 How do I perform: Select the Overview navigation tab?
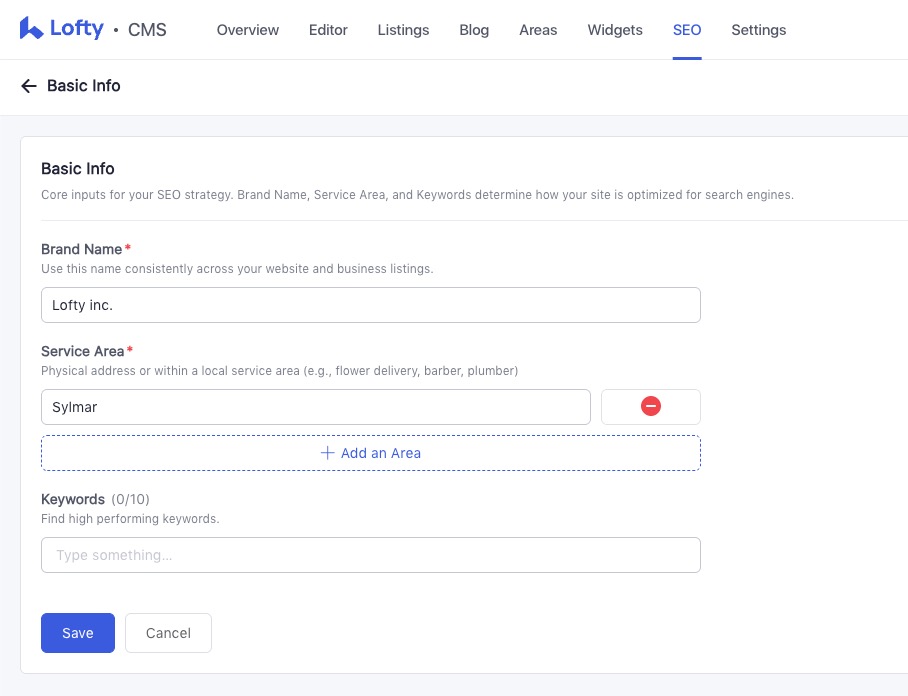247,30
